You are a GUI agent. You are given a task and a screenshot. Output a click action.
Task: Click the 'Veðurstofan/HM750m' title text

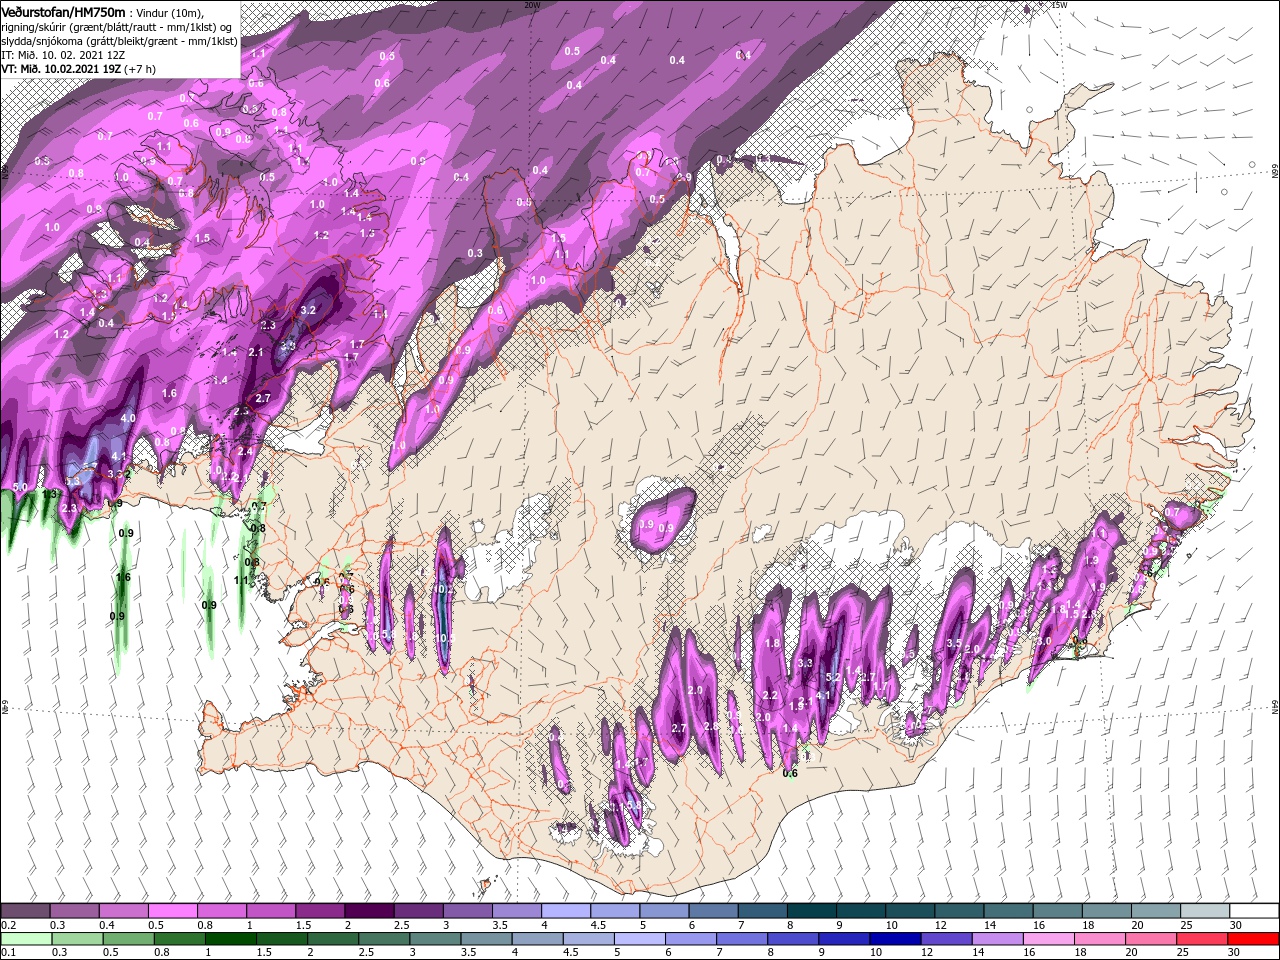(x=63, y=12)
